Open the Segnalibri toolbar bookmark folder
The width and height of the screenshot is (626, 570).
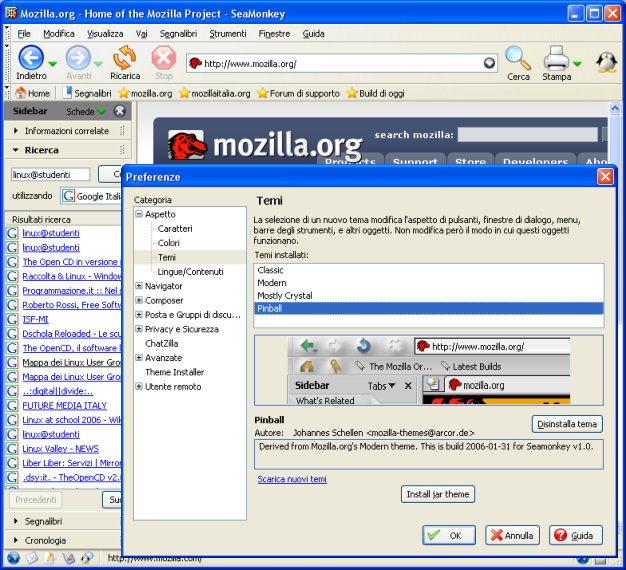click(x=87, y=93)
